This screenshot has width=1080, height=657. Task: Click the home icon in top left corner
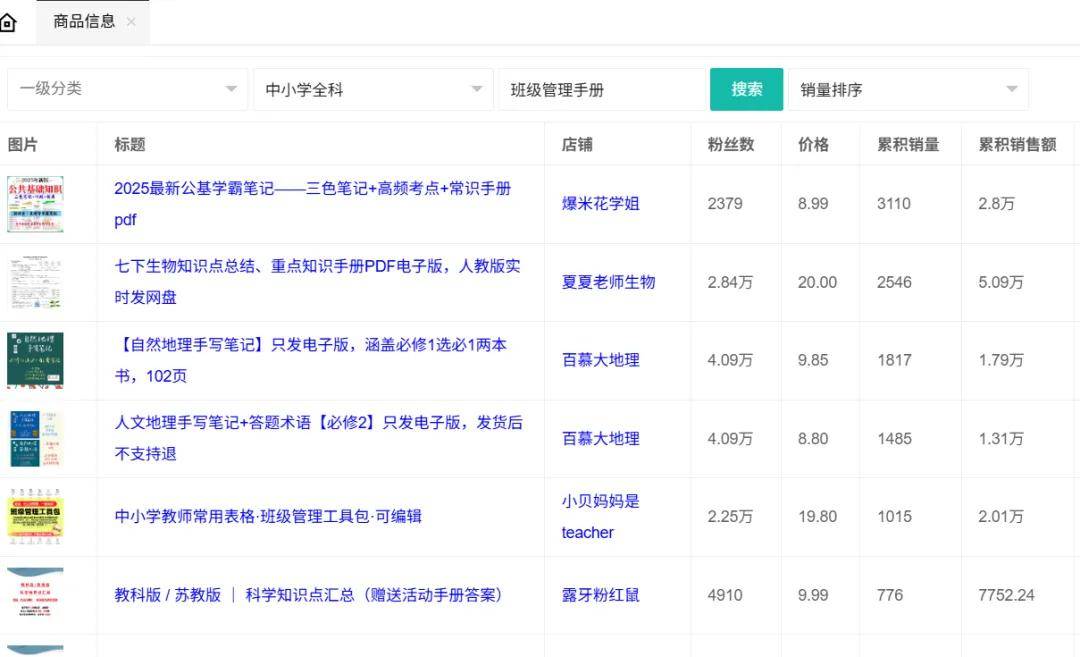click(x=10, y=20)
